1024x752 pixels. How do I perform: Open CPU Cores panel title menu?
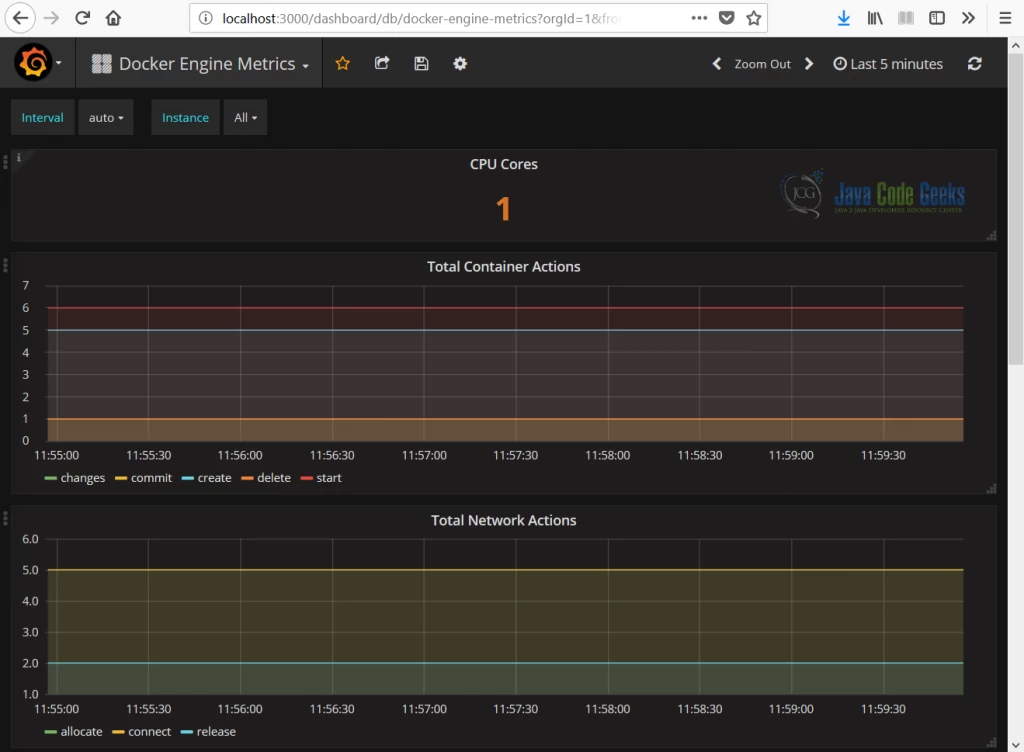(504, 164)
